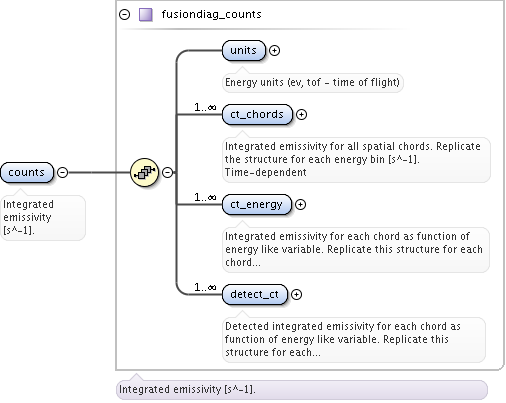The height and width of the screenshot is (403, 506).
Task: Click the sequence compositor icon
Action: click(144, 172)
